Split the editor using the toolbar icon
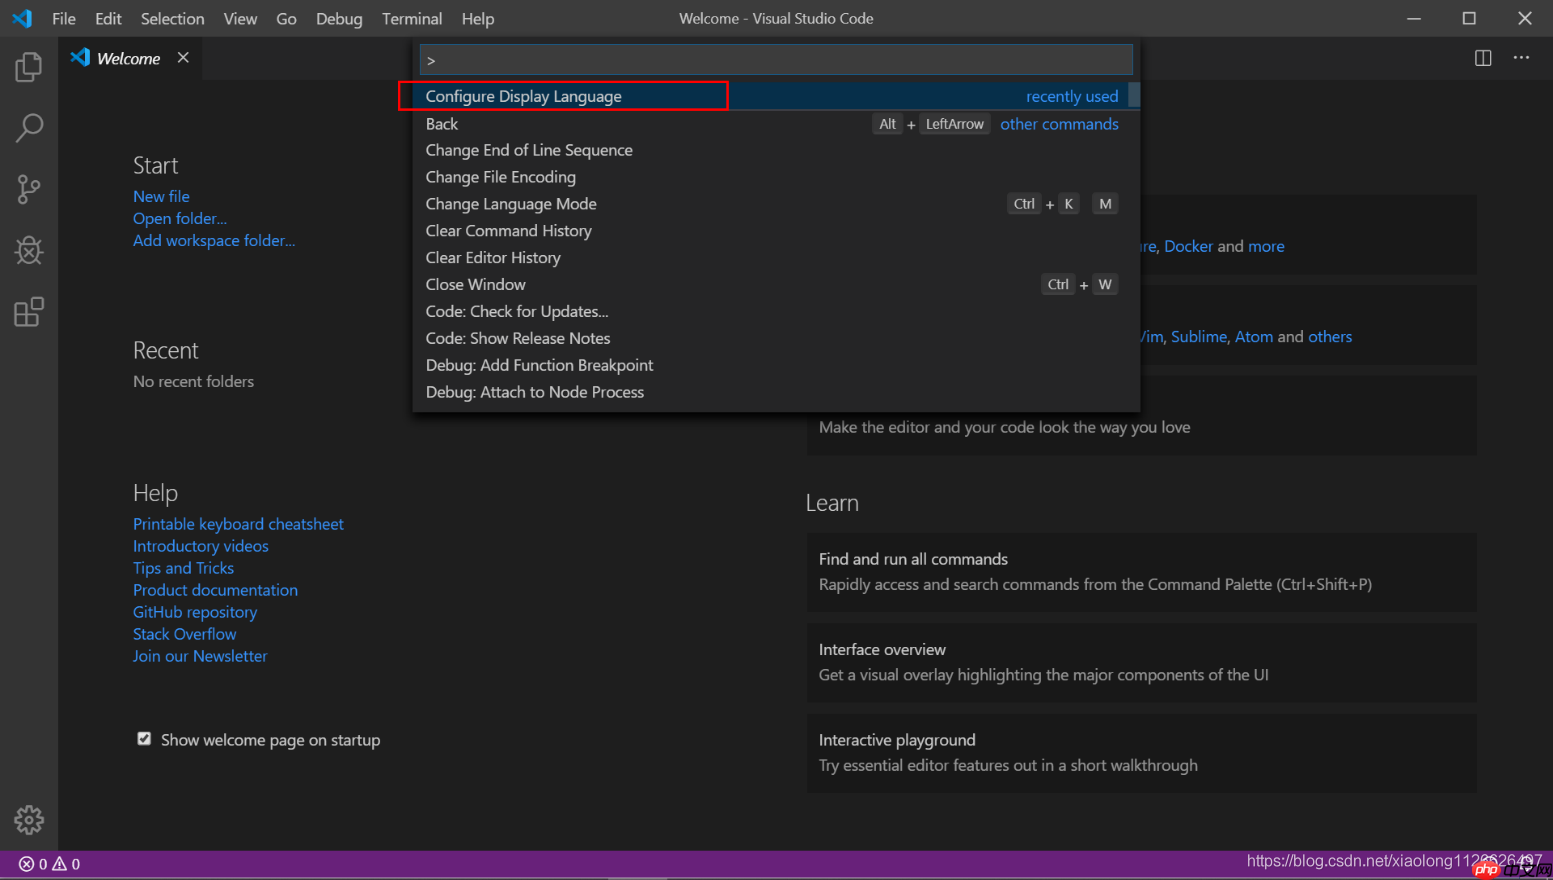1553x880 pixels. (x=1481, y=58)
